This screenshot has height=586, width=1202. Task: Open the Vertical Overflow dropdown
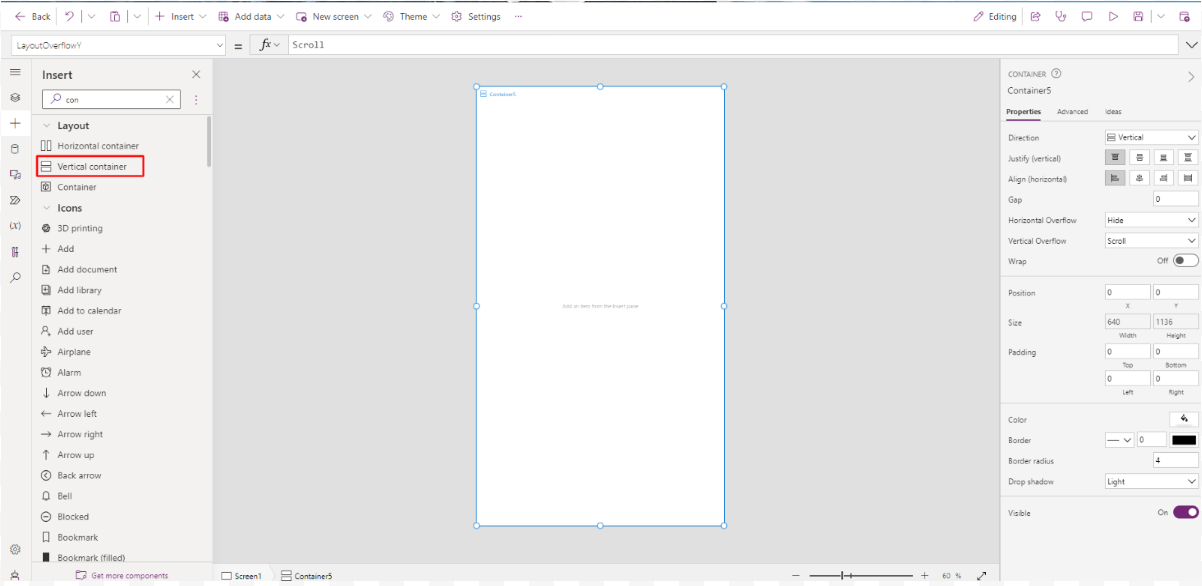coord(1150,240)
